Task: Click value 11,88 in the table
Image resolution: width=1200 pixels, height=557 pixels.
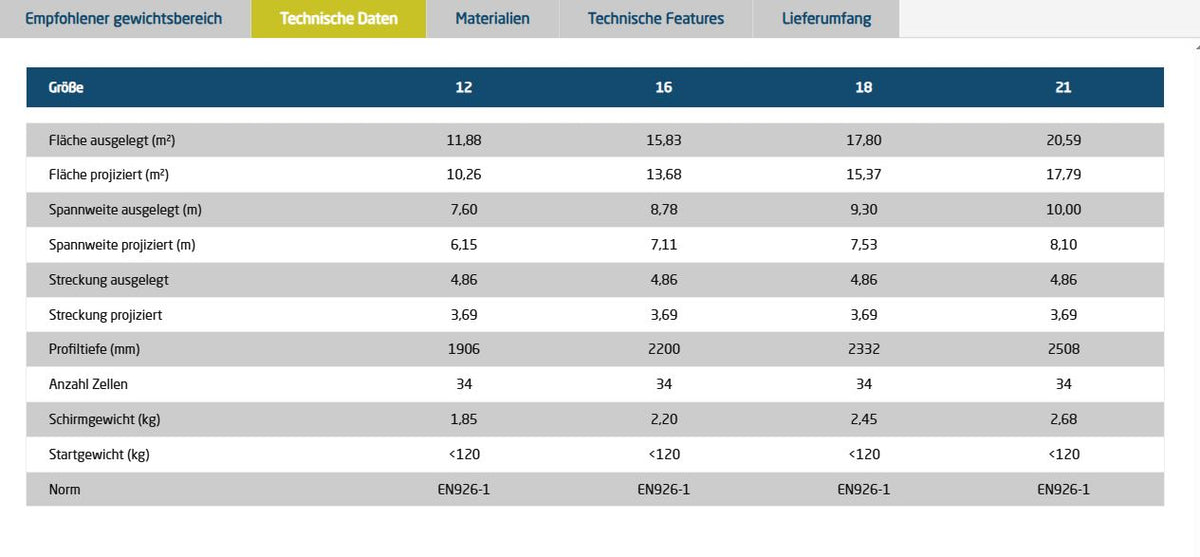Action: (x=464, y=141)
